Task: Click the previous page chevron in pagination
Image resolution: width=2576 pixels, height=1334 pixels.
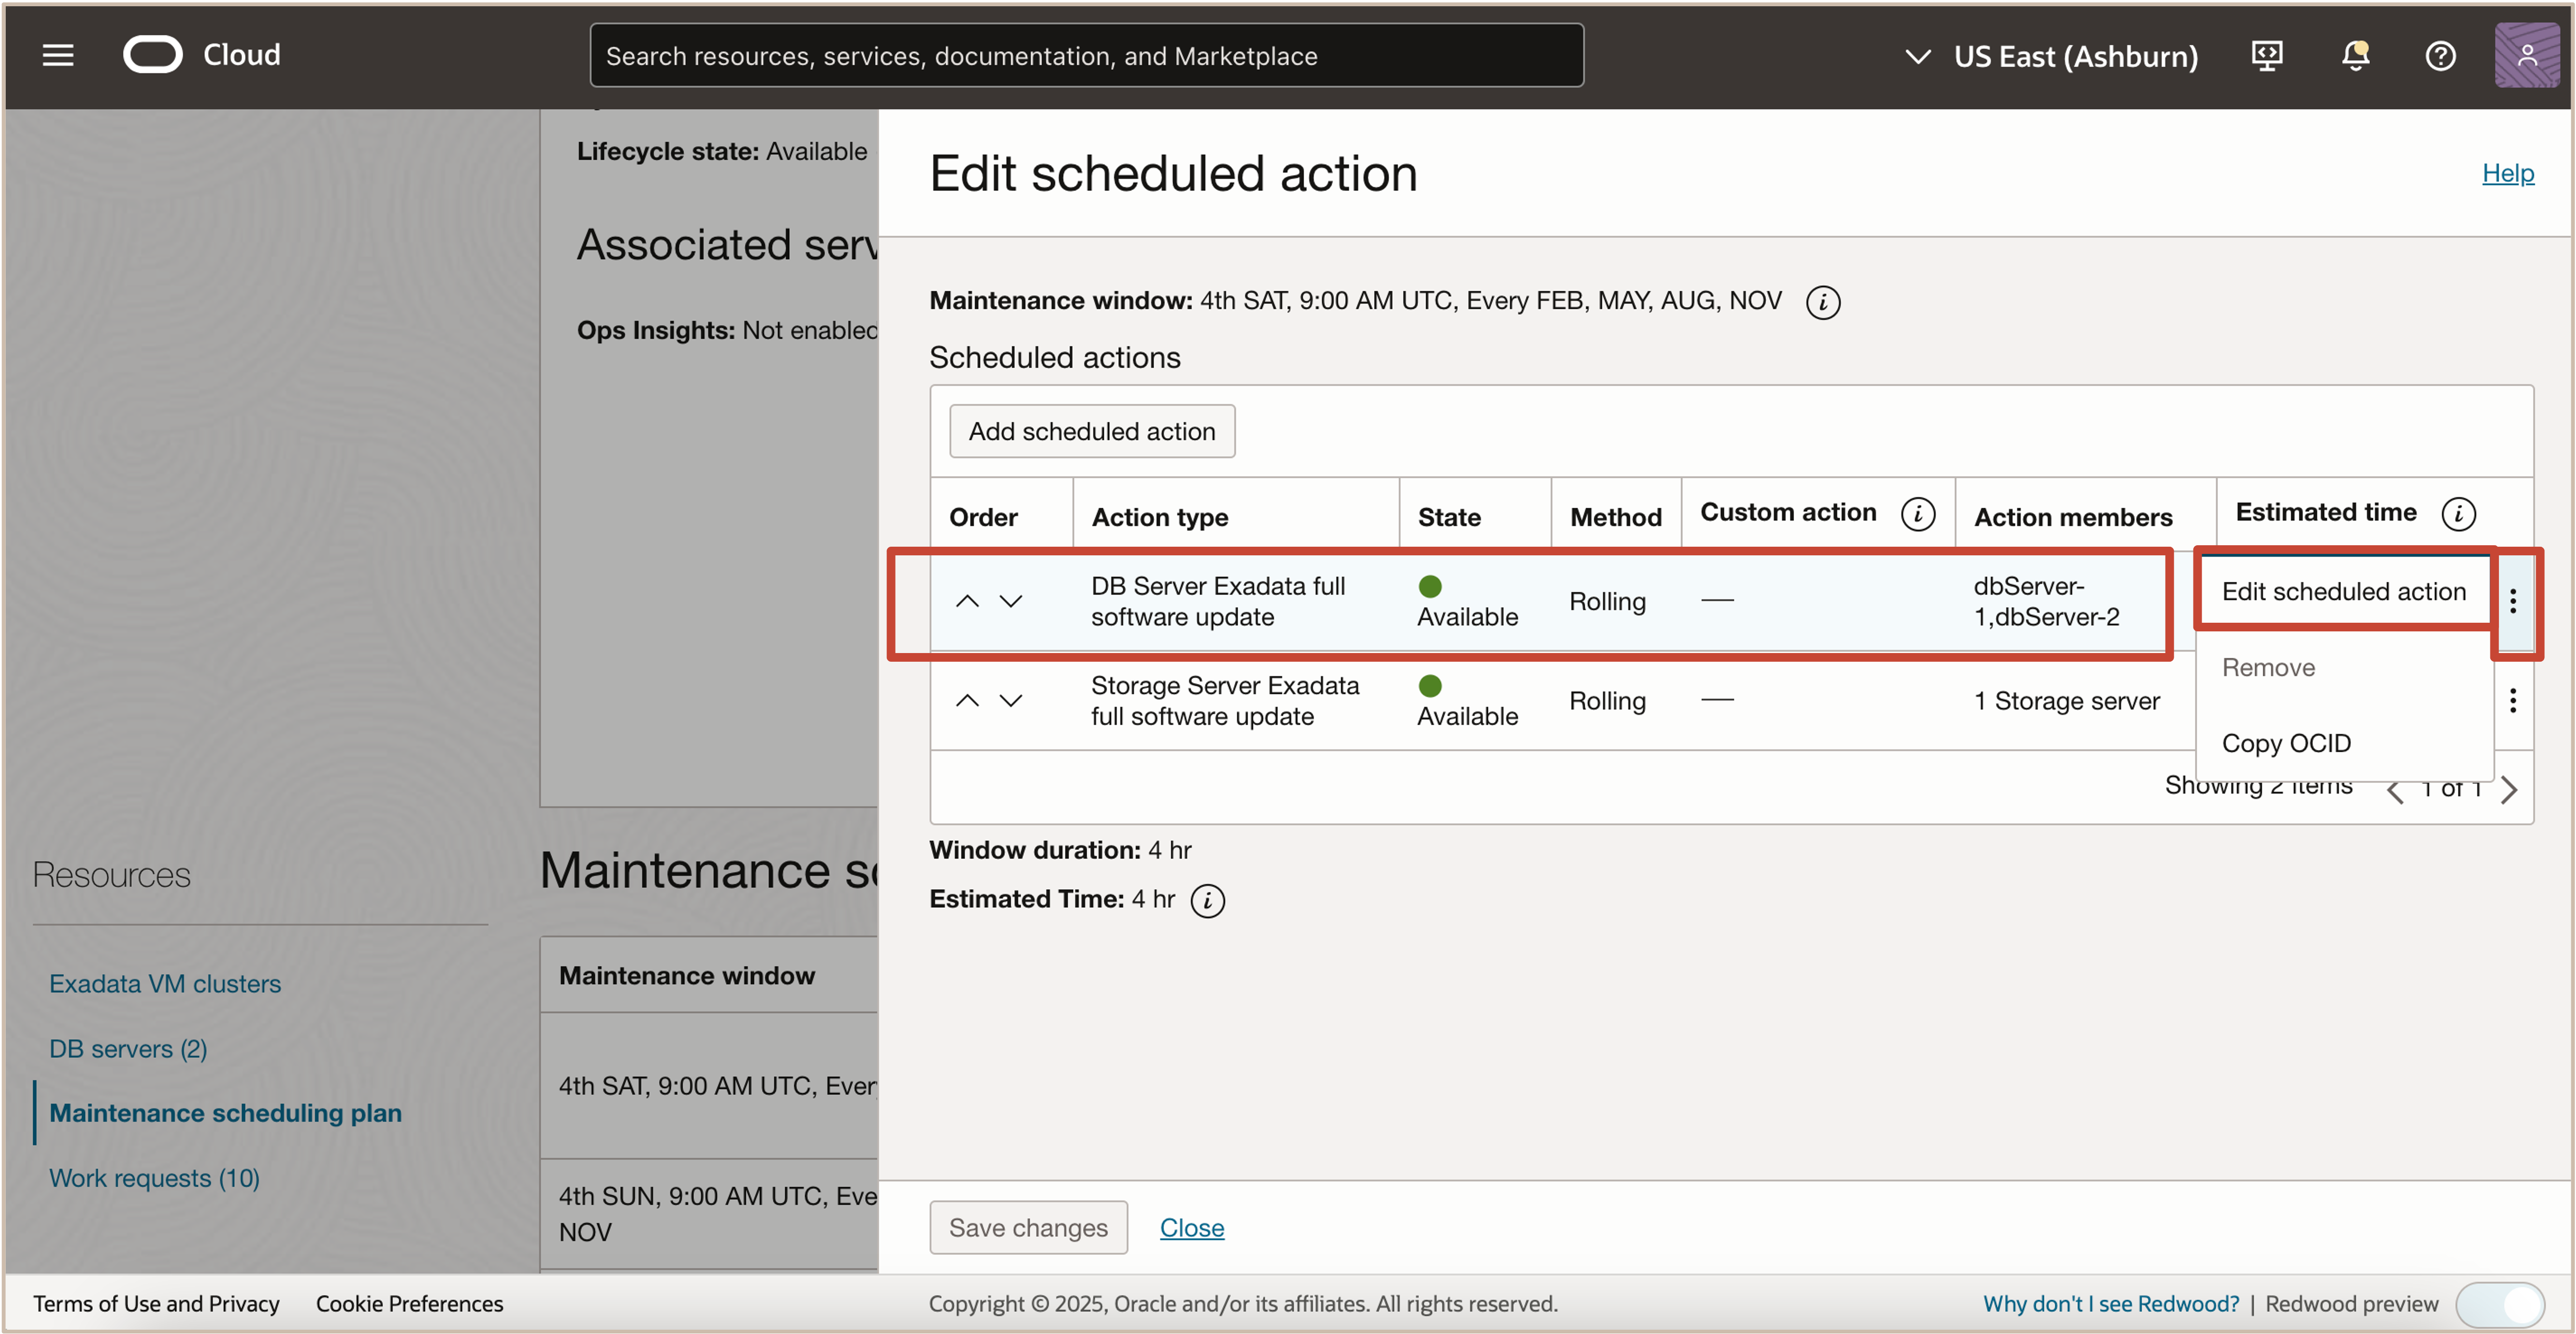Action: (x=2396, y=789)
